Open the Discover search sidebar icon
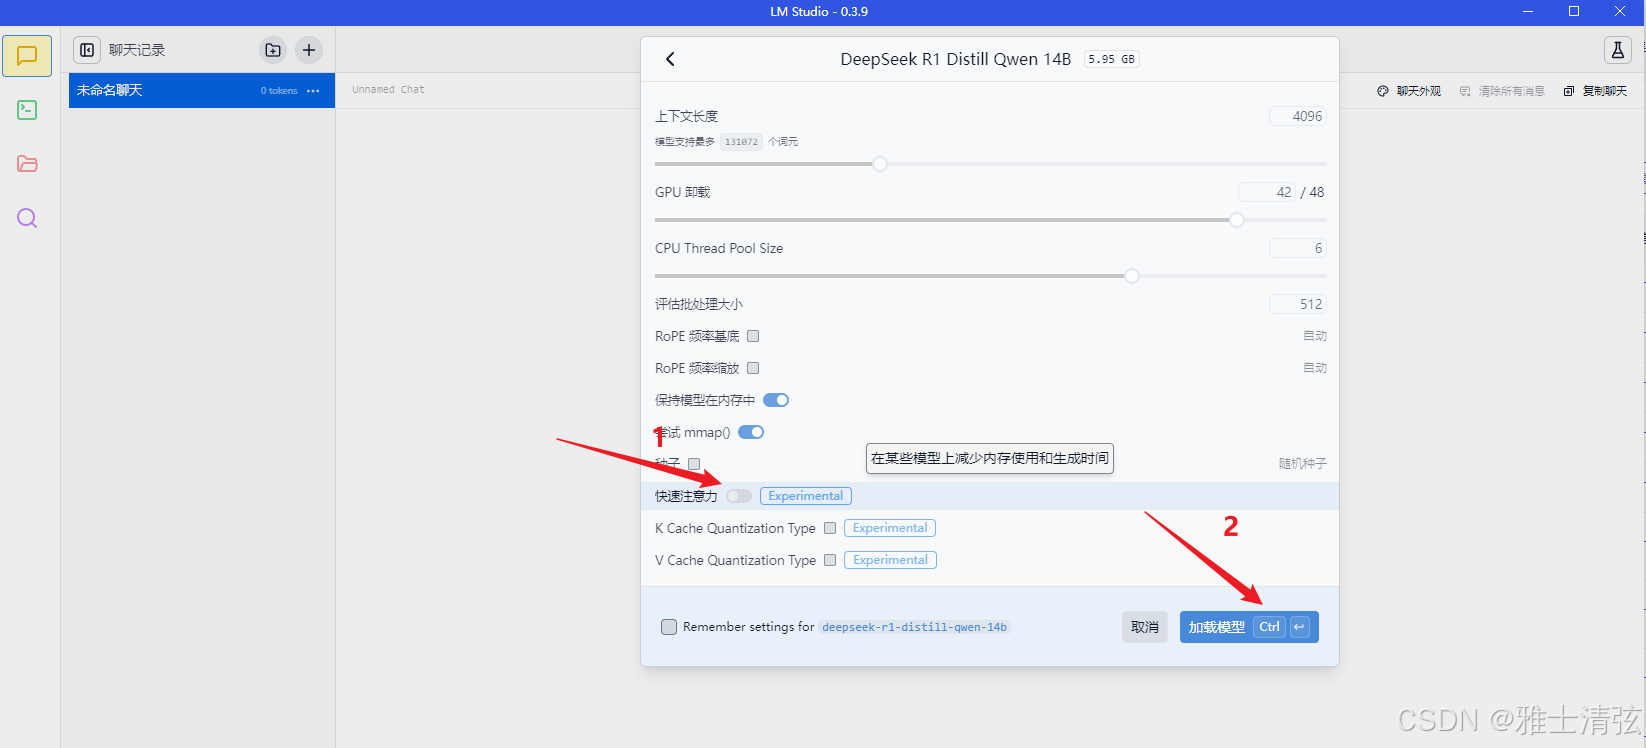The height and width of the screenshot is (748, 1646). 27,218
